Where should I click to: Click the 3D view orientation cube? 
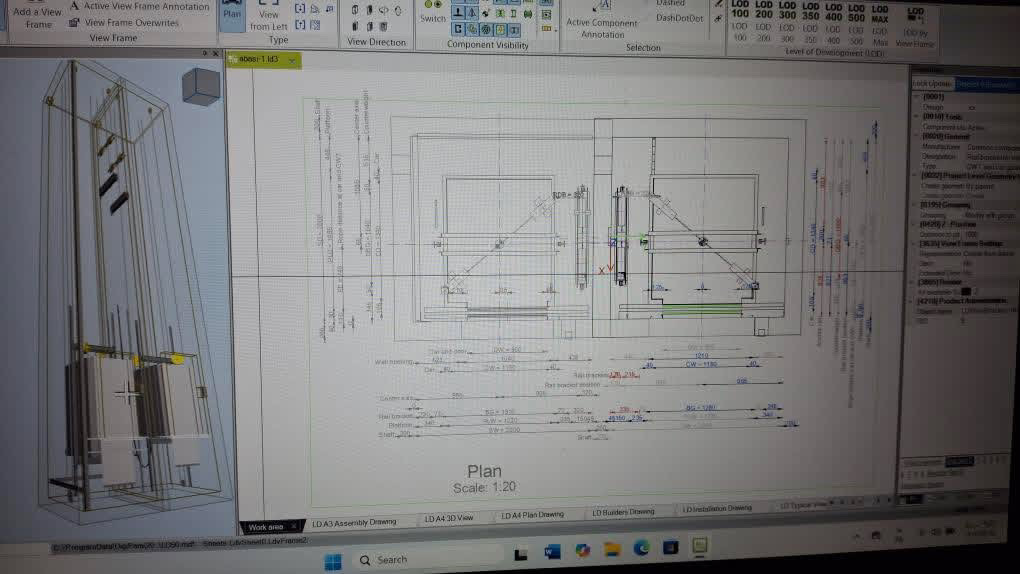tap(201, 86)
